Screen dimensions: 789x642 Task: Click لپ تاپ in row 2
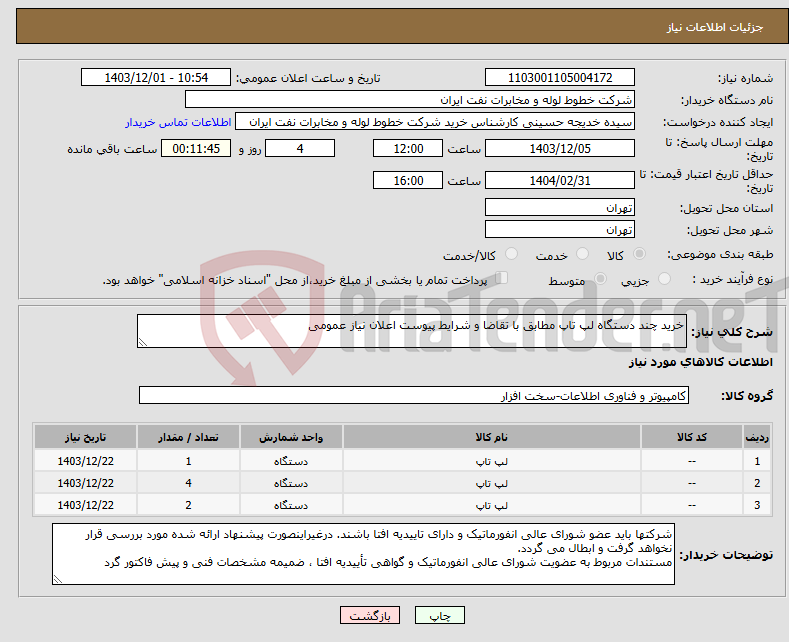click(492, 483)
